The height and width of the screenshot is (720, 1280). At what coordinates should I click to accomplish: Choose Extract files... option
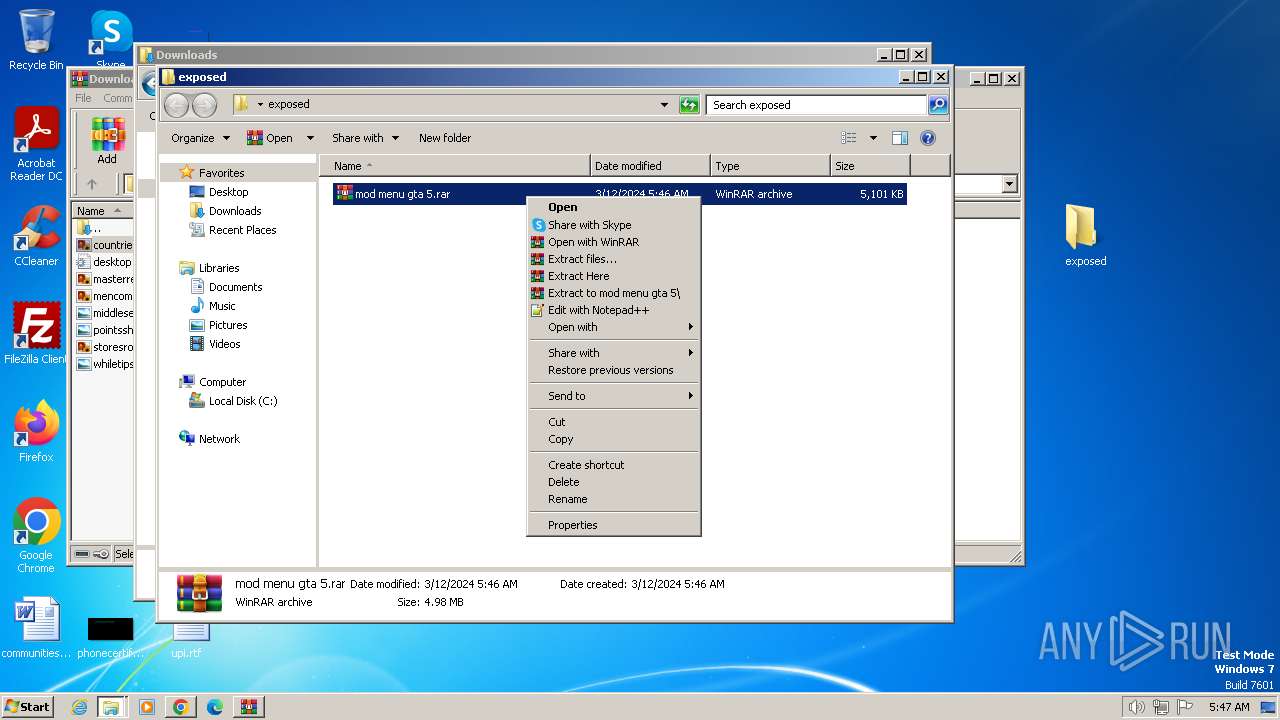614,259
